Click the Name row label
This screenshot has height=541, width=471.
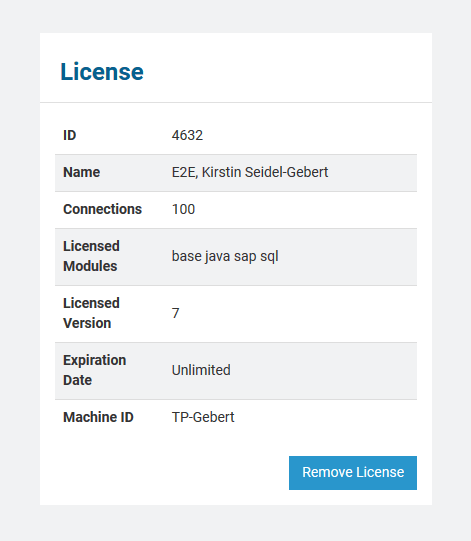click(x=81, y=172)
